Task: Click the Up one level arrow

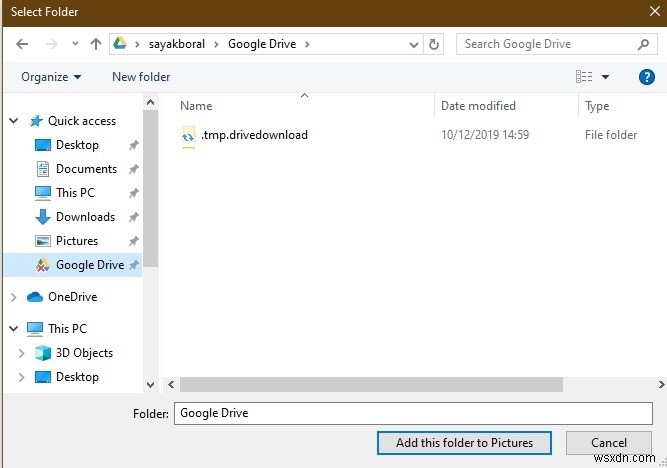Action: 96,44
